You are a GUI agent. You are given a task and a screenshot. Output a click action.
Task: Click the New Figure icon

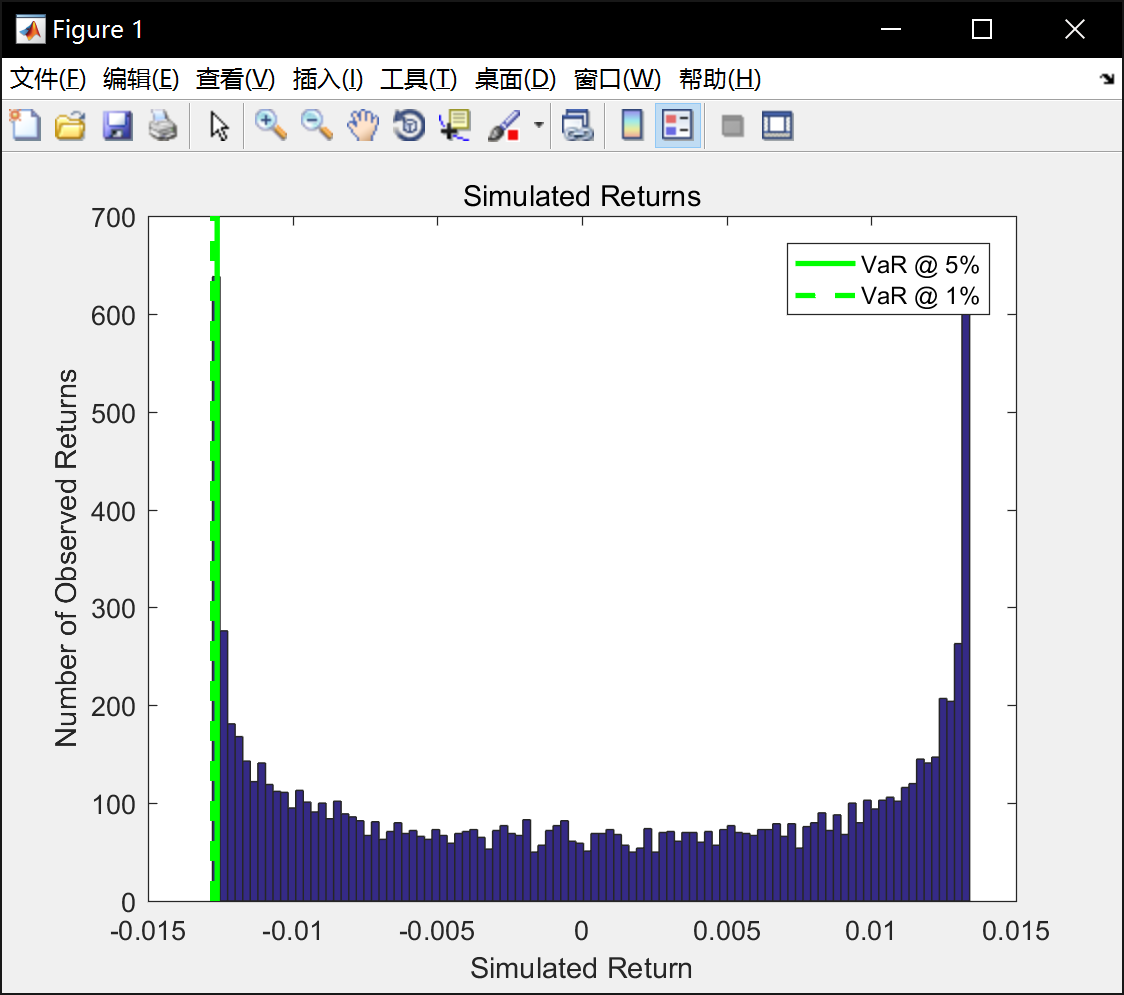pos(25,125)
